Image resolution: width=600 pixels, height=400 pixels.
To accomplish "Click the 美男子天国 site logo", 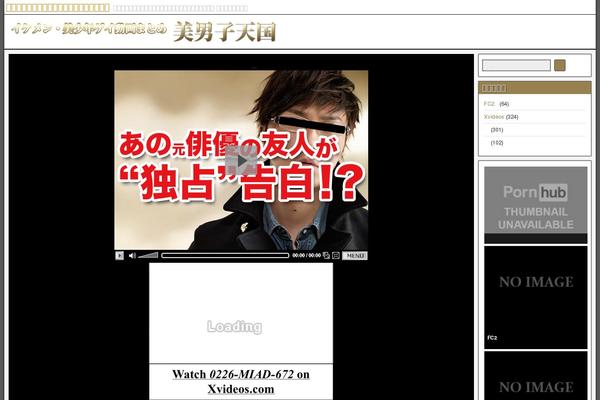I will click(225, 32).
